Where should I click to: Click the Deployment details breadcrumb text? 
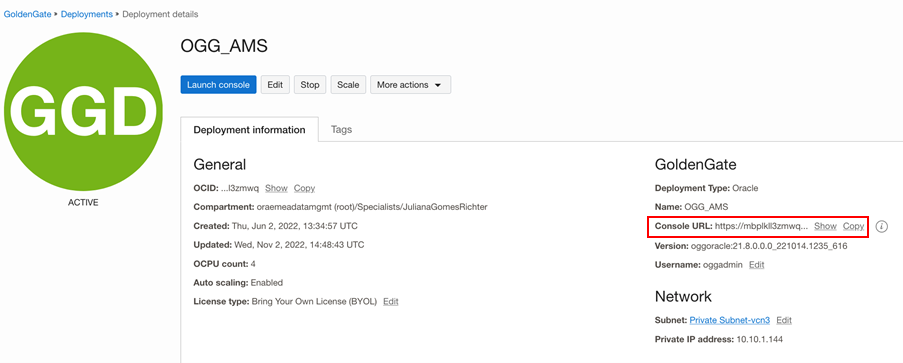[160, 14]
